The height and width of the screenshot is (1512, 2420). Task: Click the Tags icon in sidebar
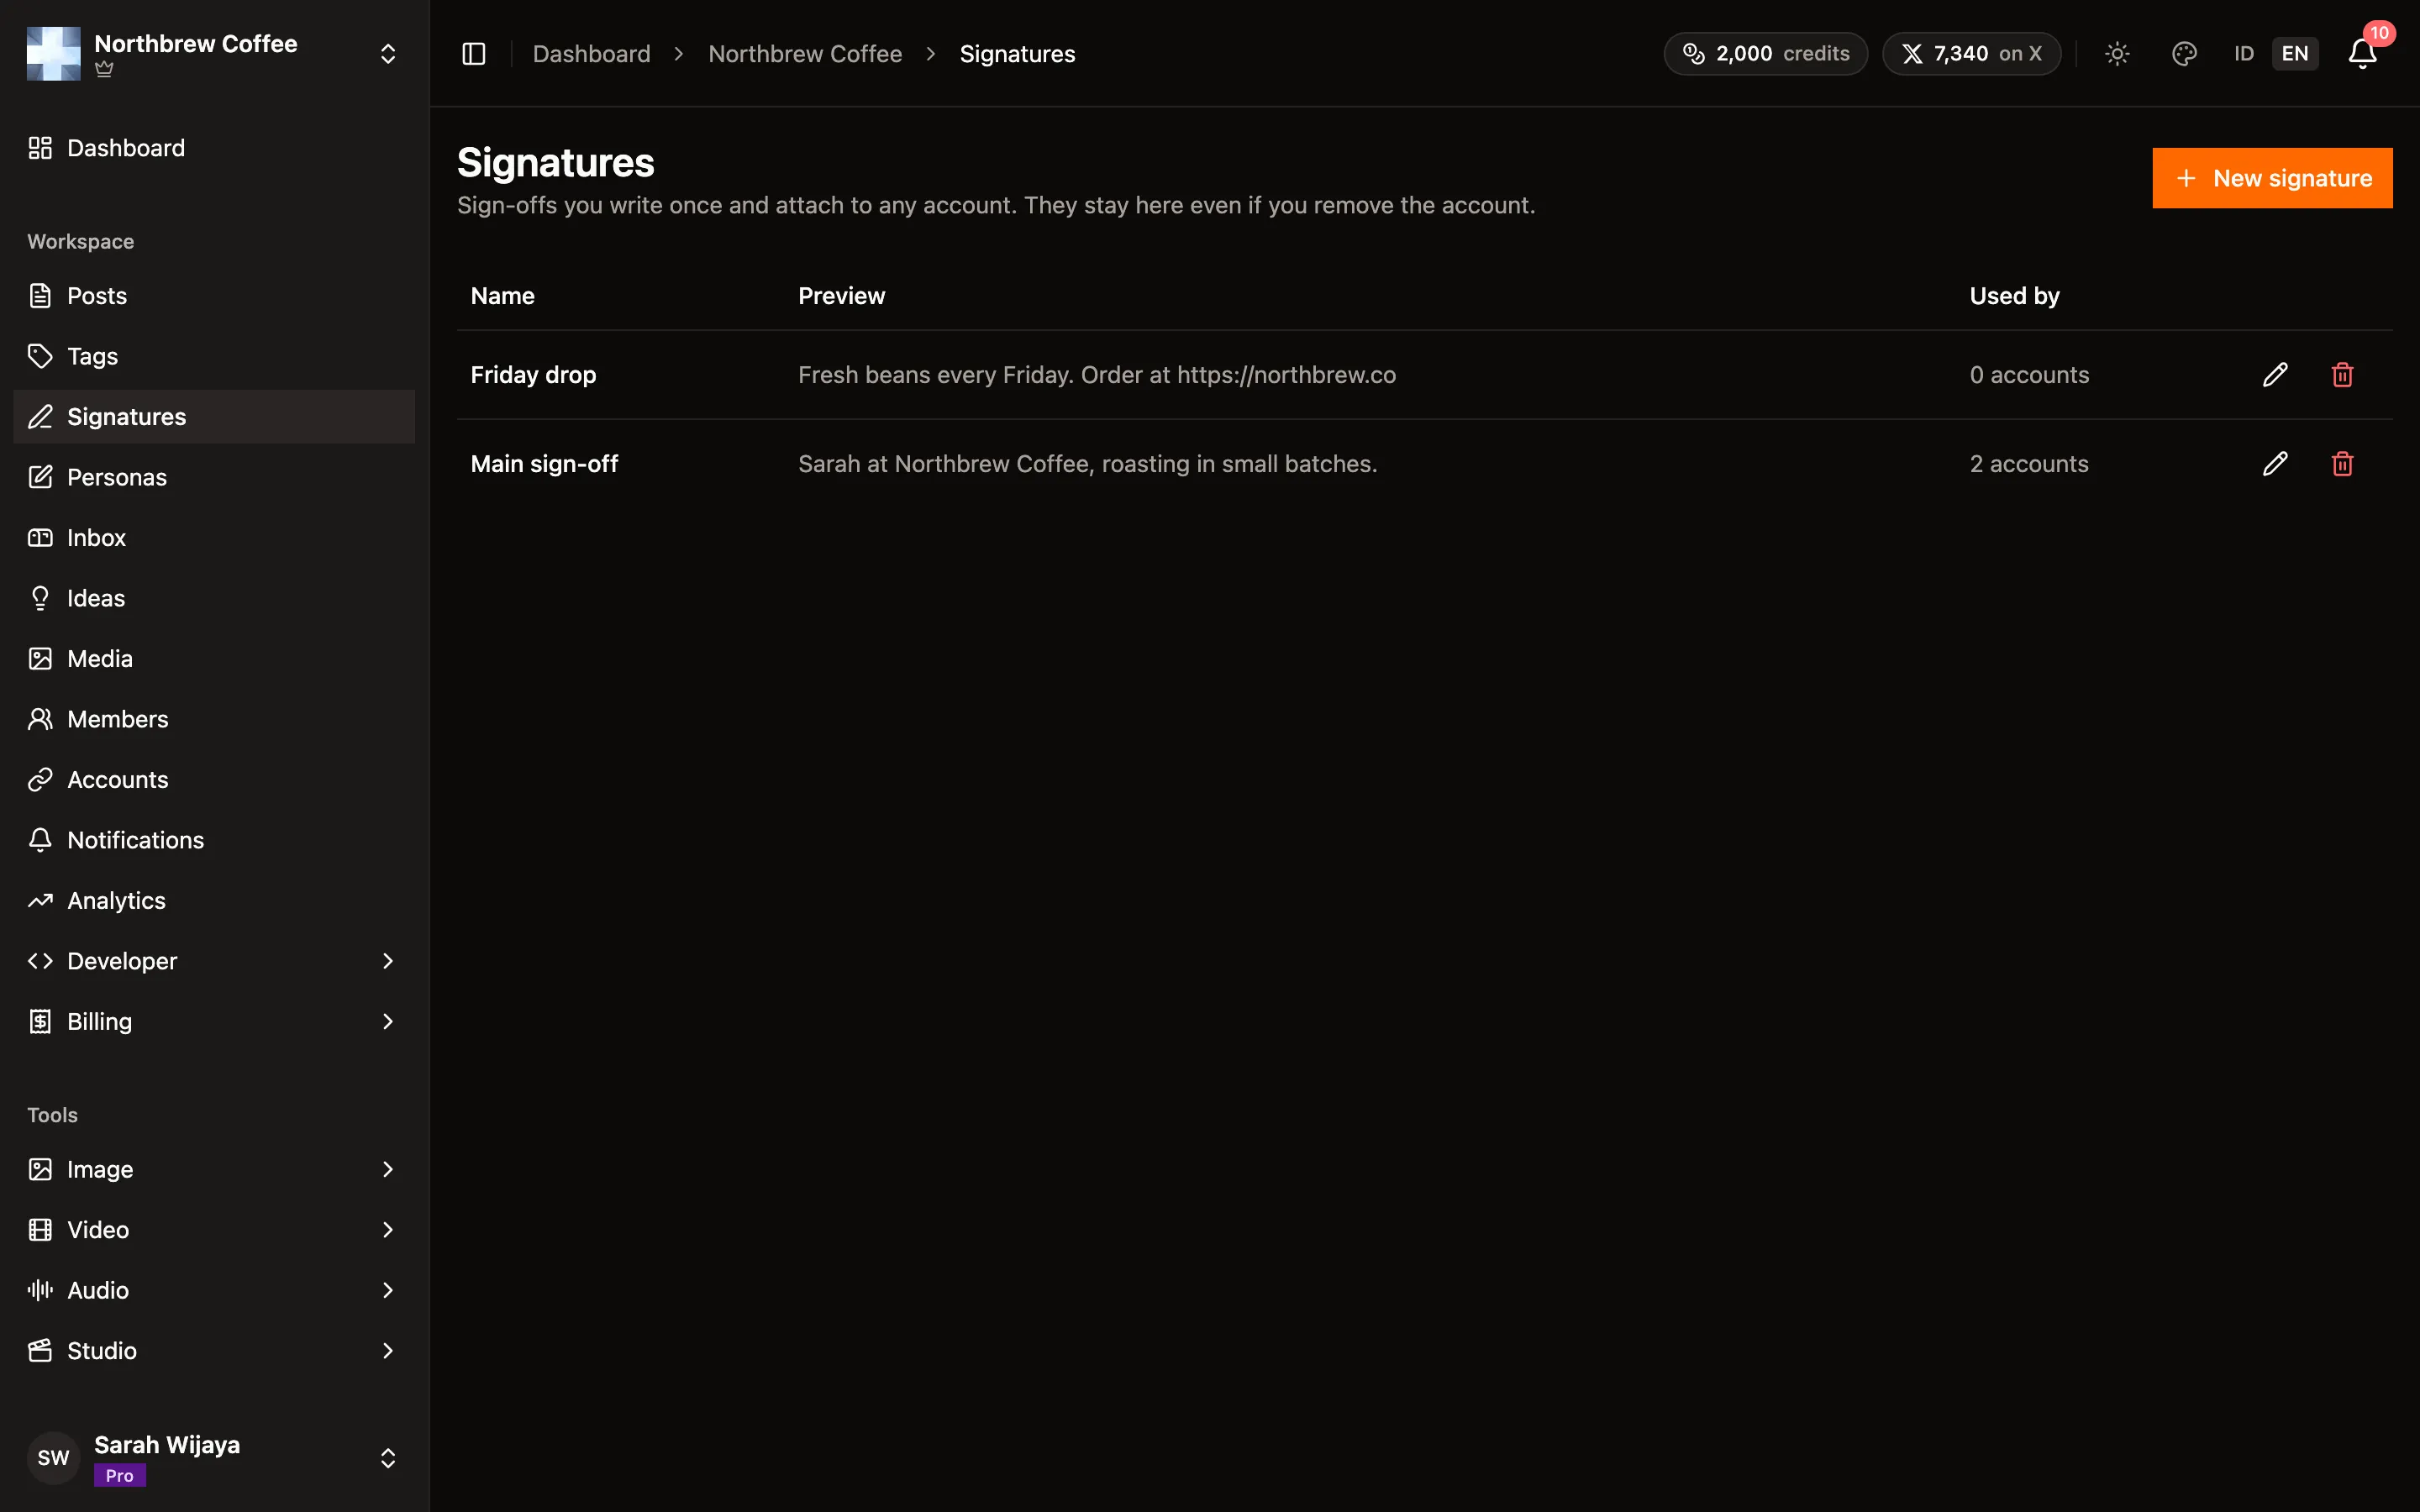[x=40, y=356]
